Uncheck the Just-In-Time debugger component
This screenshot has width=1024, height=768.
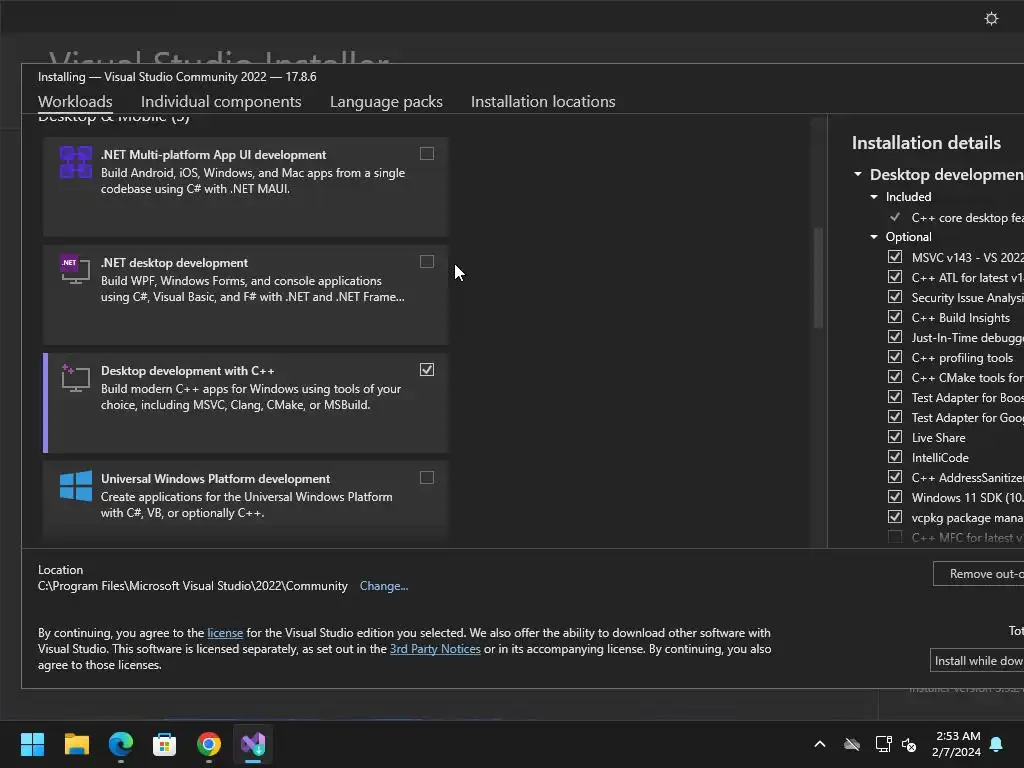[895, 337]
